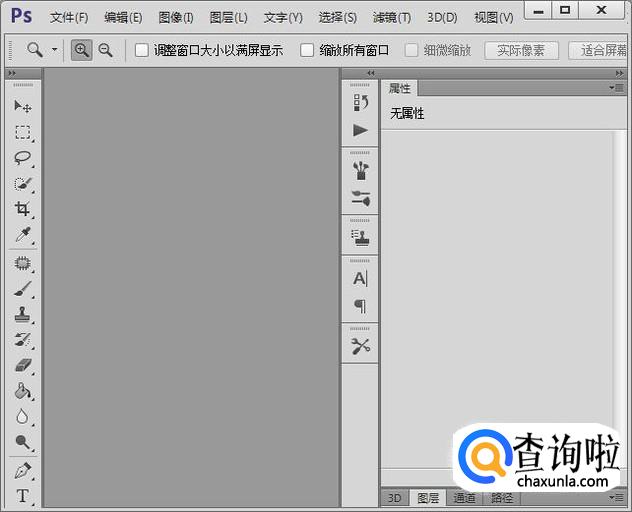Screen dimensions: 632x512
Task: Switch to the 路径 panel tab
Action: coord(502,498)
